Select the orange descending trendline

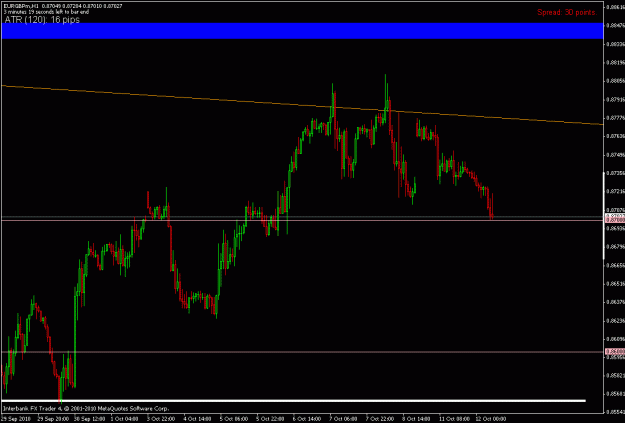[x=302, y=105]
